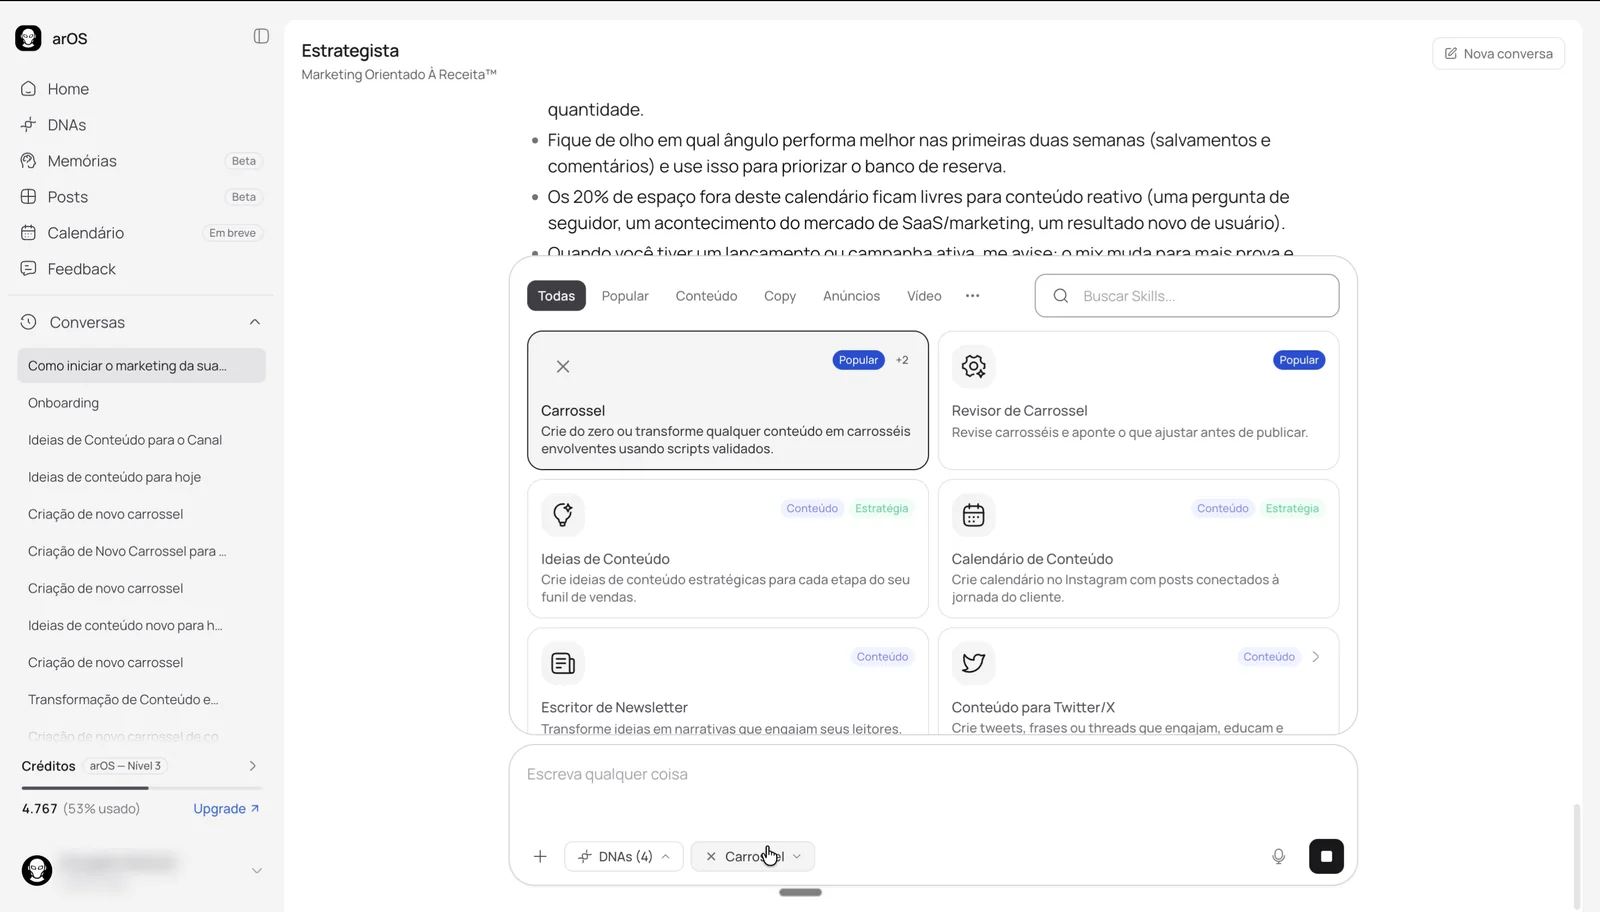The height and width of the screenshot is (912, 1600).
Task: Click the +2 tags badge on Carrossel
Action: [x=902, y=360]
